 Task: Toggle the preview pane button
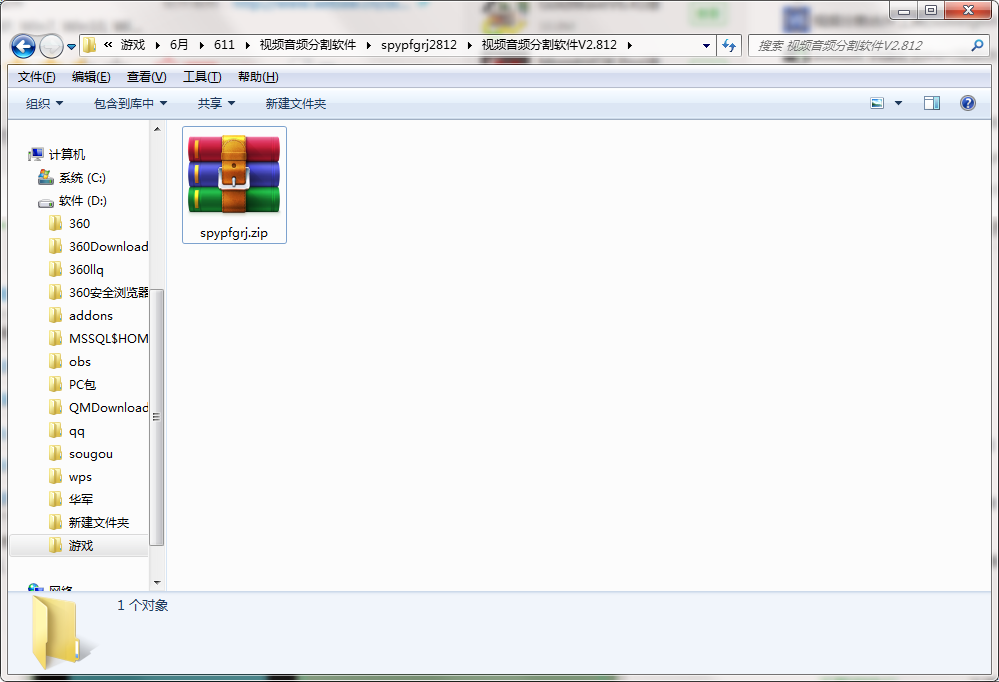931,103
